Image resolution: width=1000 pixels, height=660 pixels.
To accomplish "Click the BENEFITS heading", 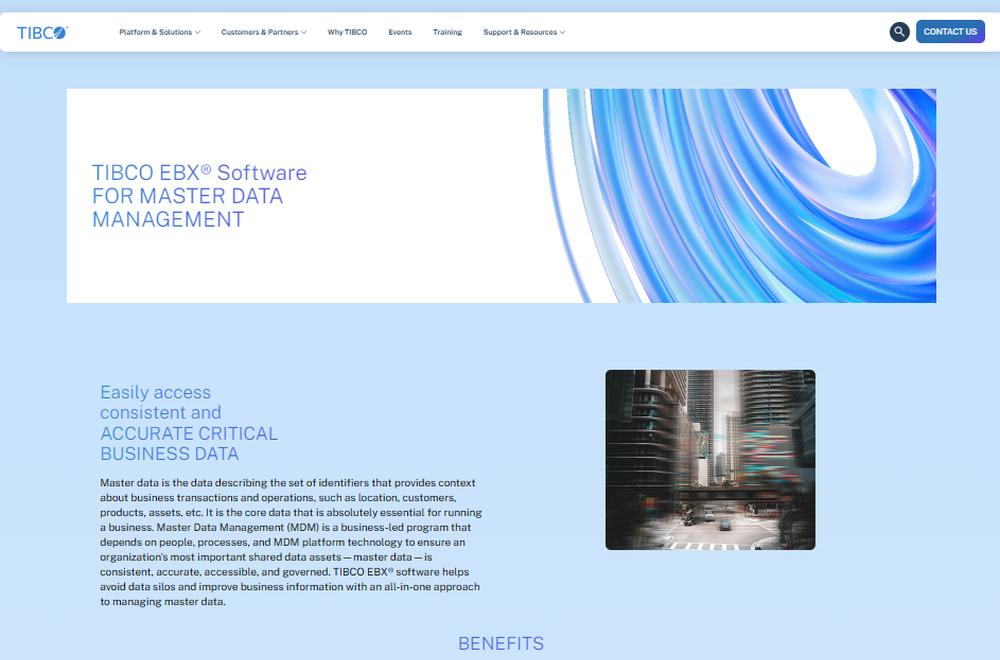I will 501,643.
